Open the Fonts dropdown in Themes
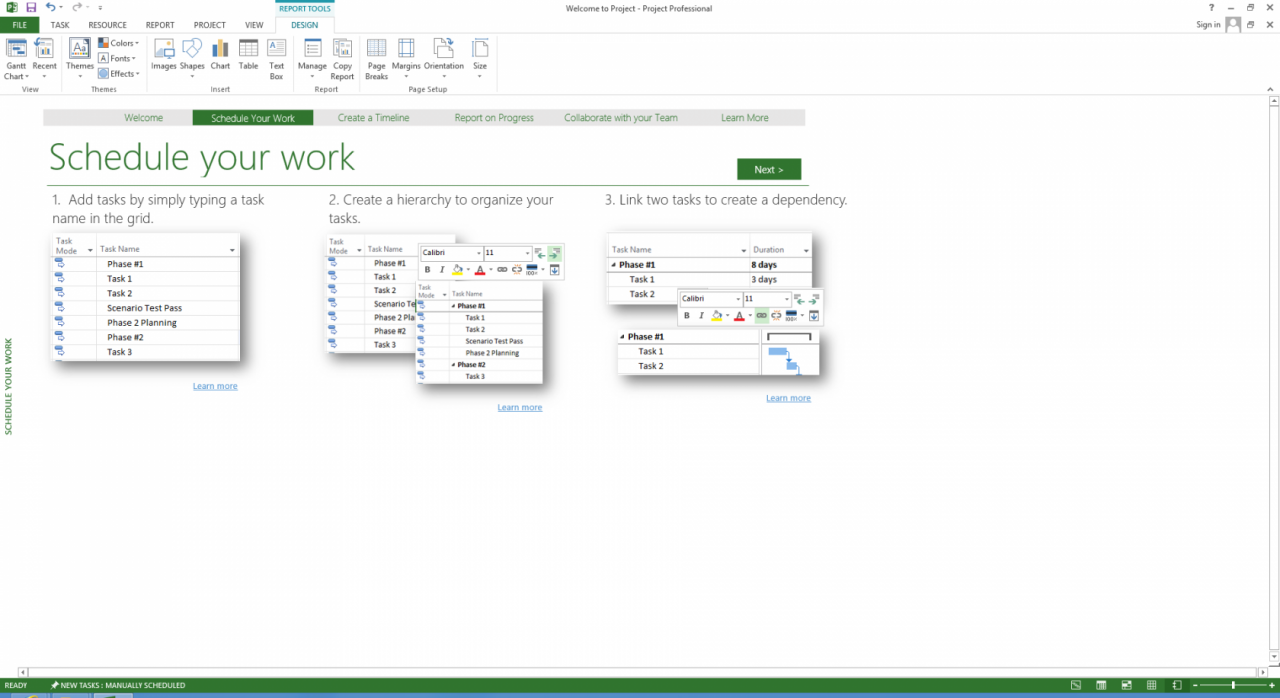 118,58
